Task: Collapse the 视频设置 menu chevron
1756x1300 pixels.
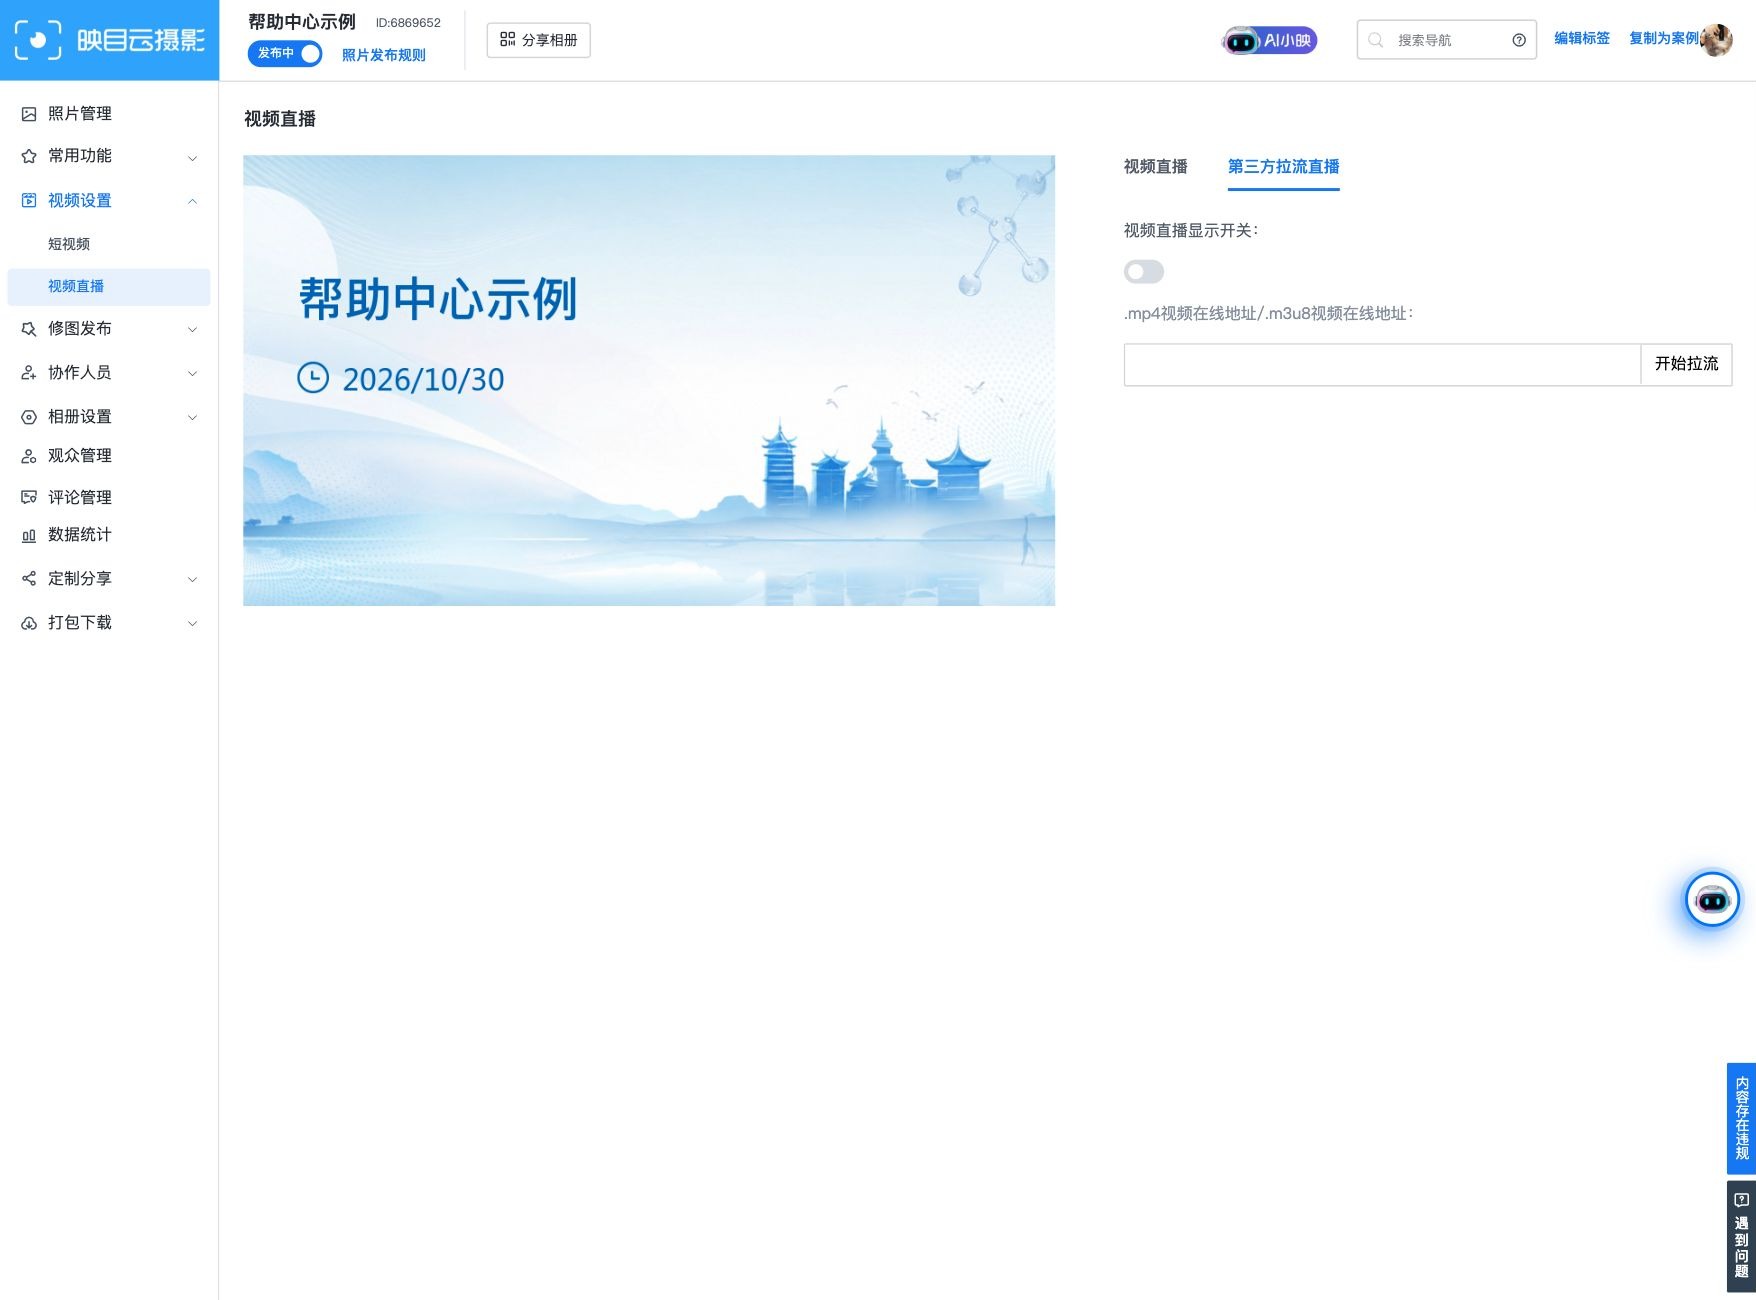Action: 192,202
